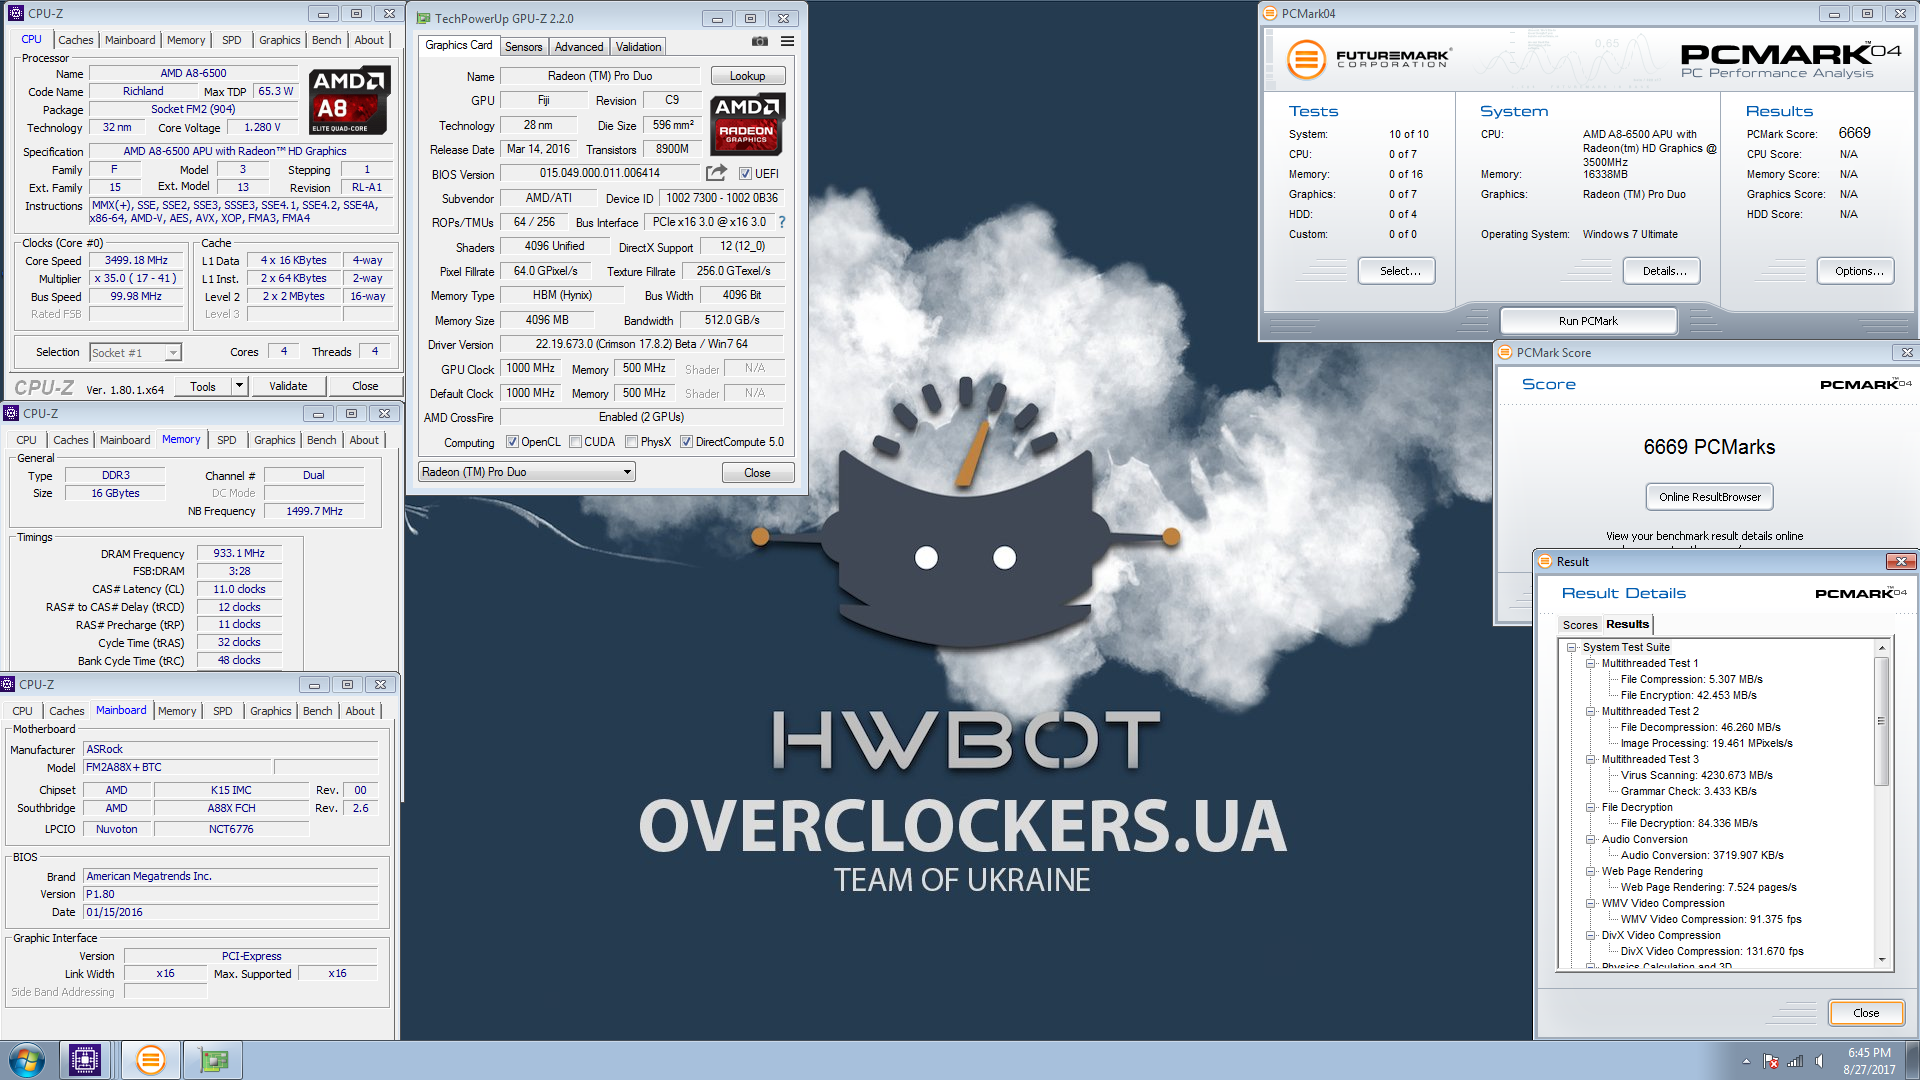Click the Lookup button in GPU-Z

747,76
